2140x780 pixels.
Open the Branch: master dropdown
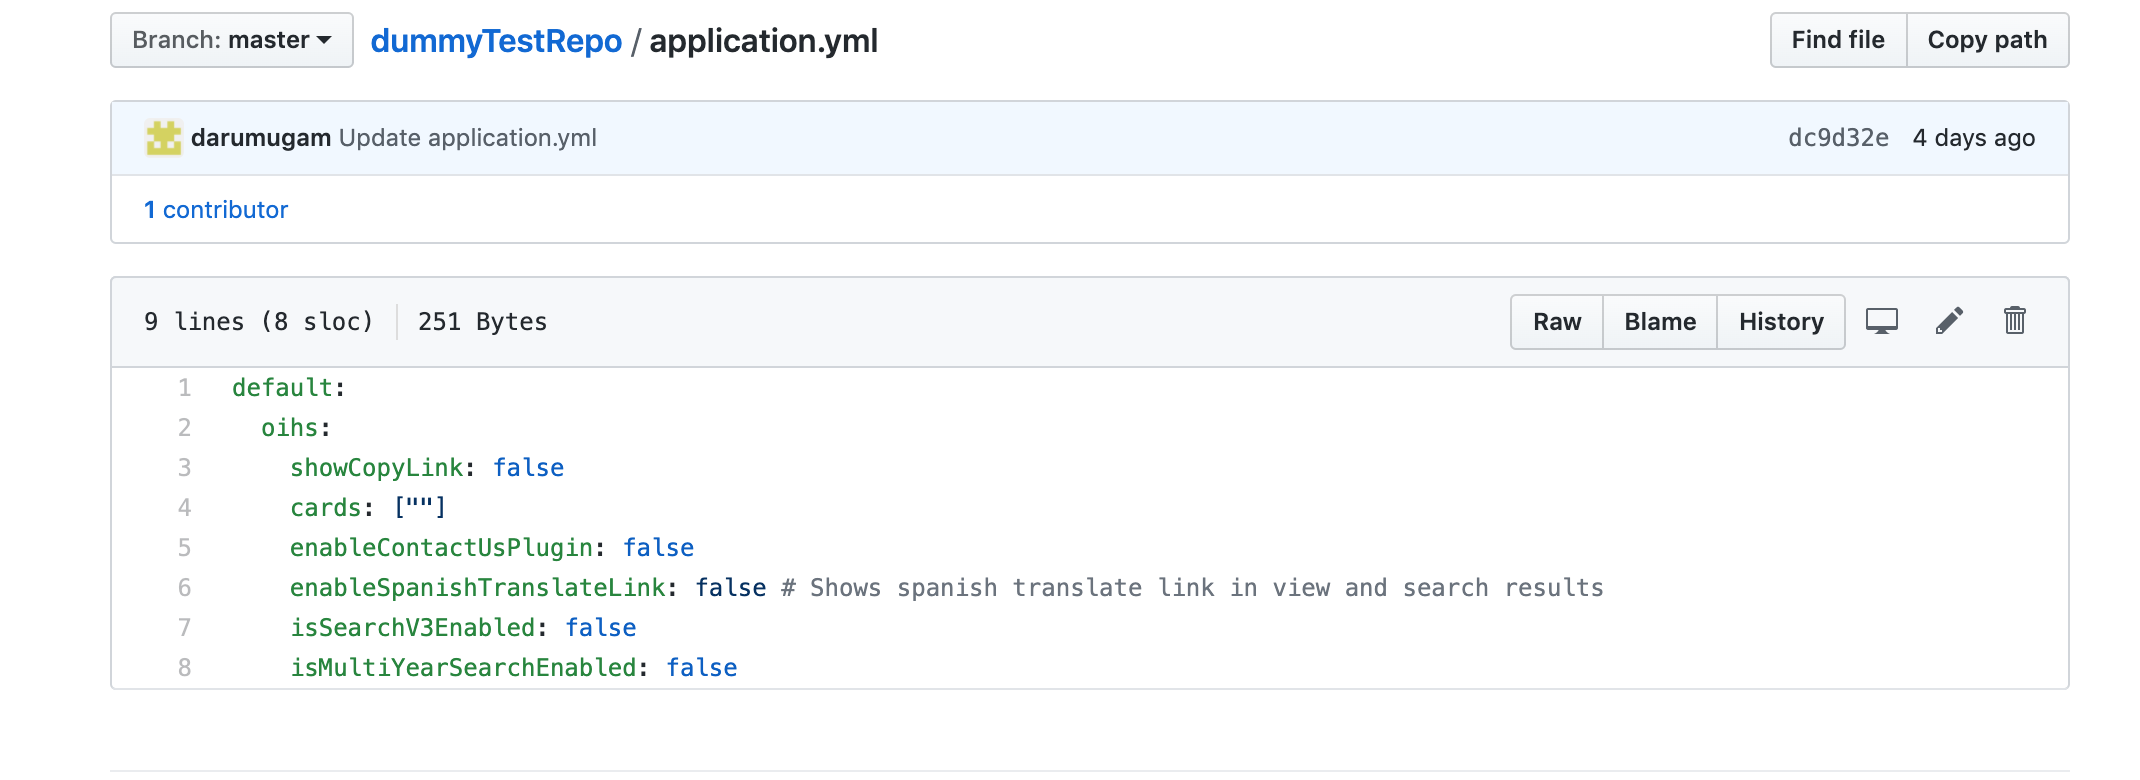point(232,40)
